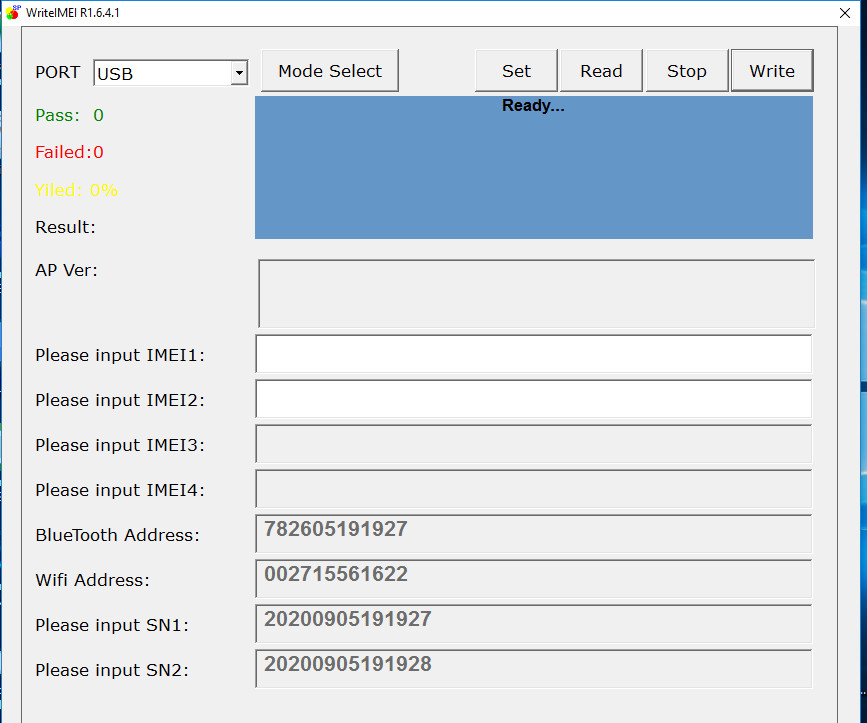
Task: Focus the IMEI2 input field
Action: tap(533, 399)
